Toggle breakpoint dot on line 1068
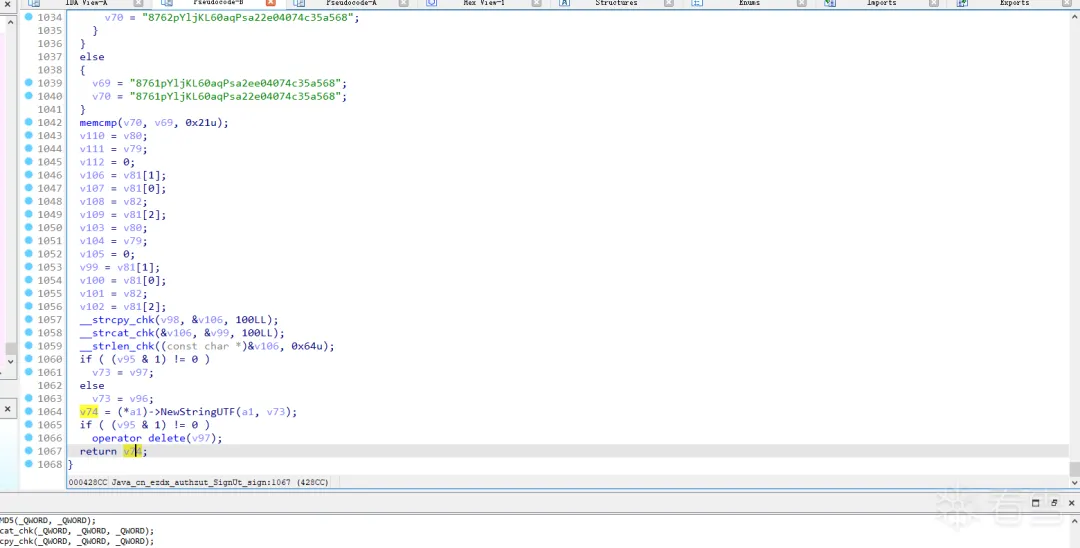 point(29,464)
